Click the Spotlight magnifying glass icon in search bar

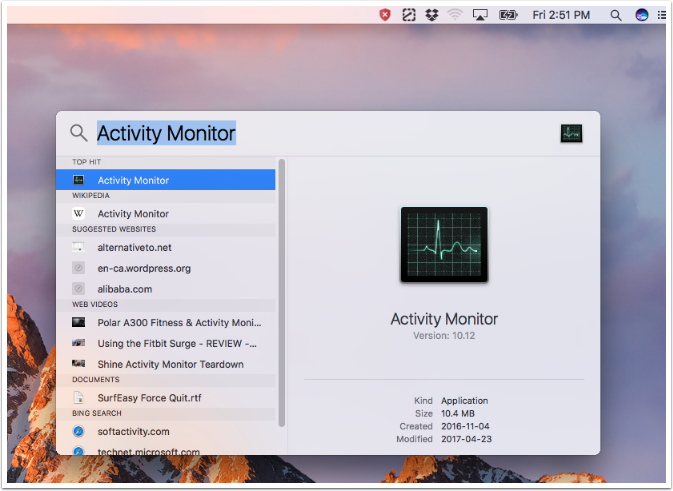click(x=79, y=133)
